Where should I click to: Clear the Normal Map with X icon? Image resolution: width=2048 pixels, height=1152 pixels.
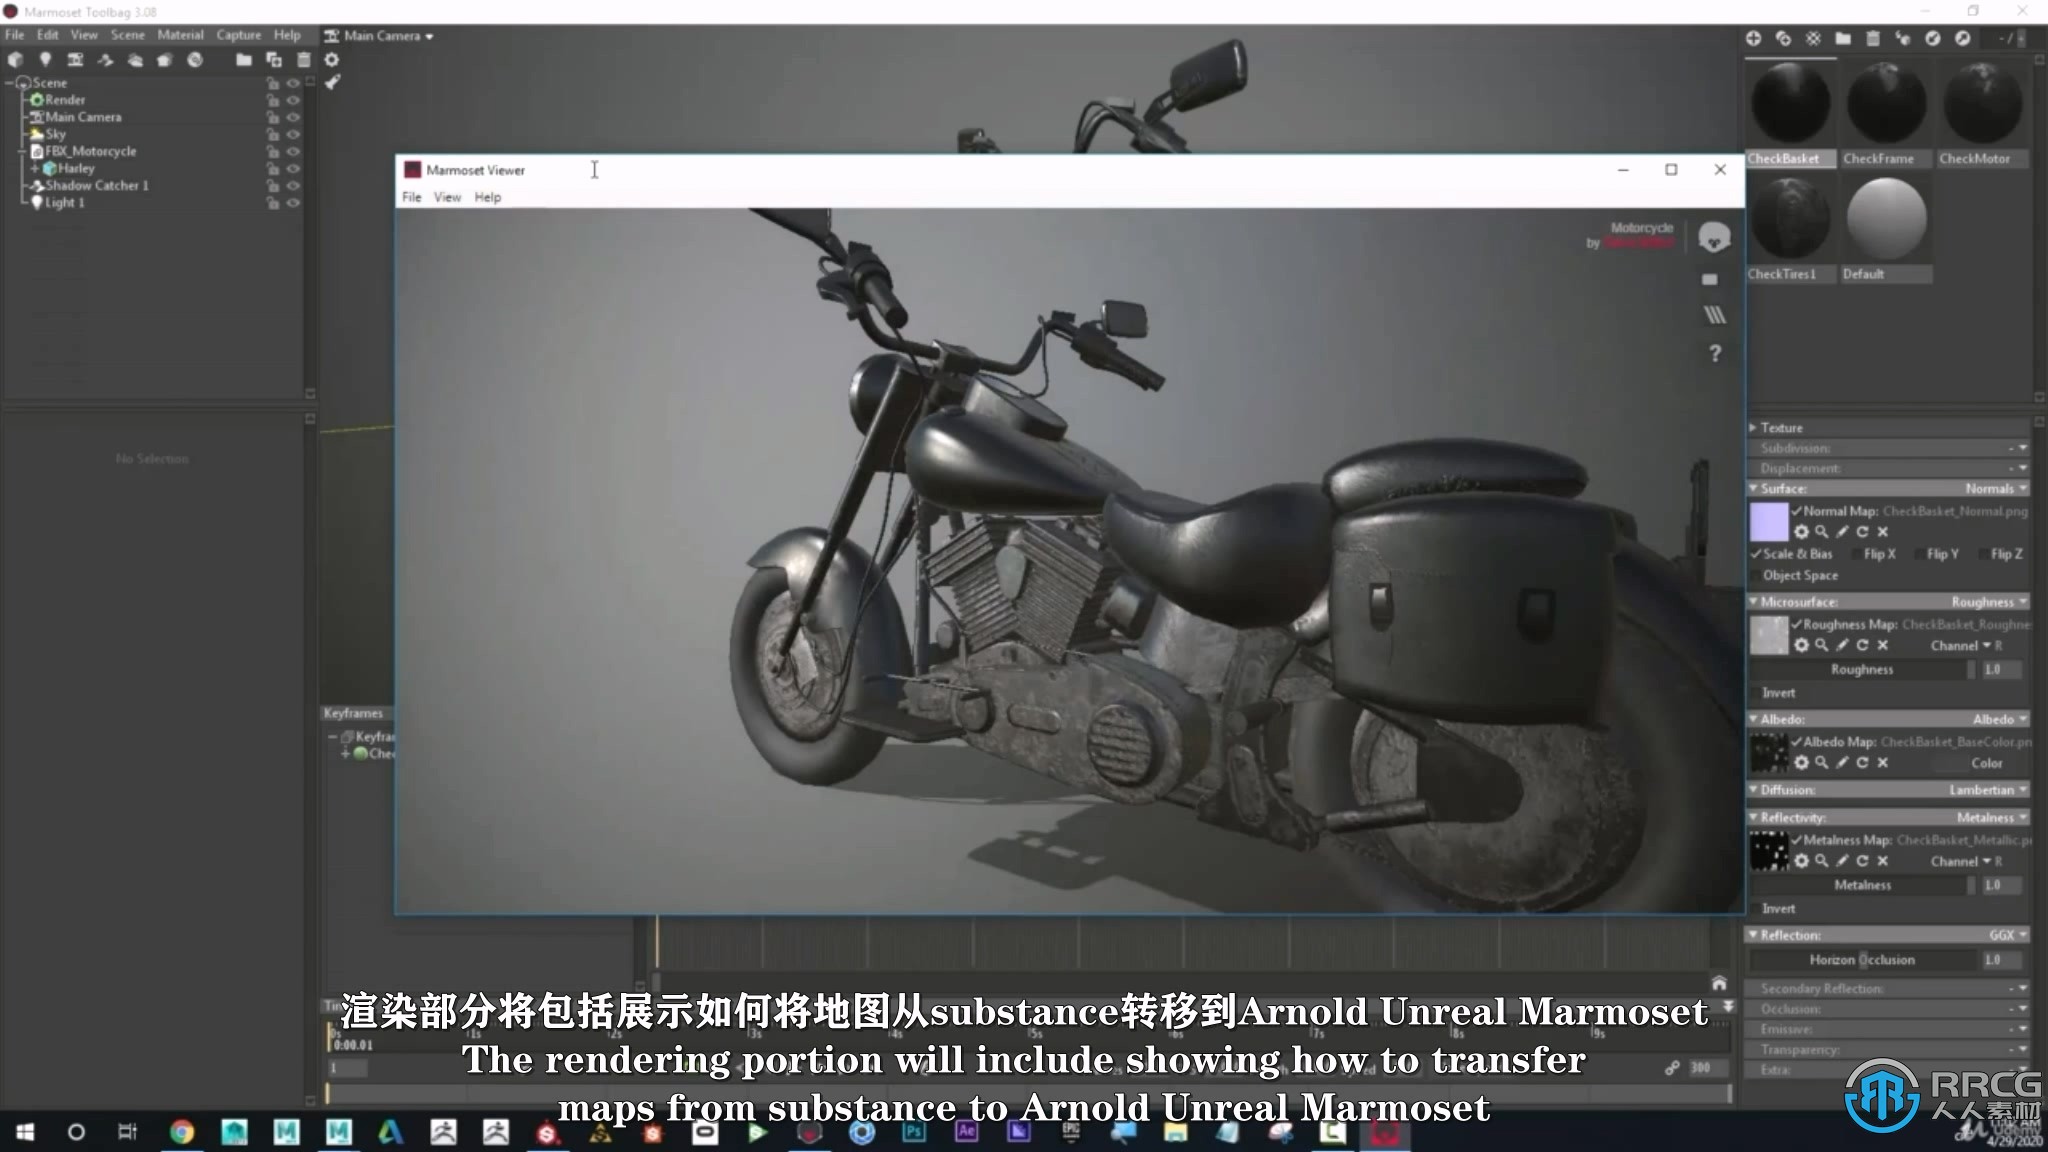pos(1883,532)
